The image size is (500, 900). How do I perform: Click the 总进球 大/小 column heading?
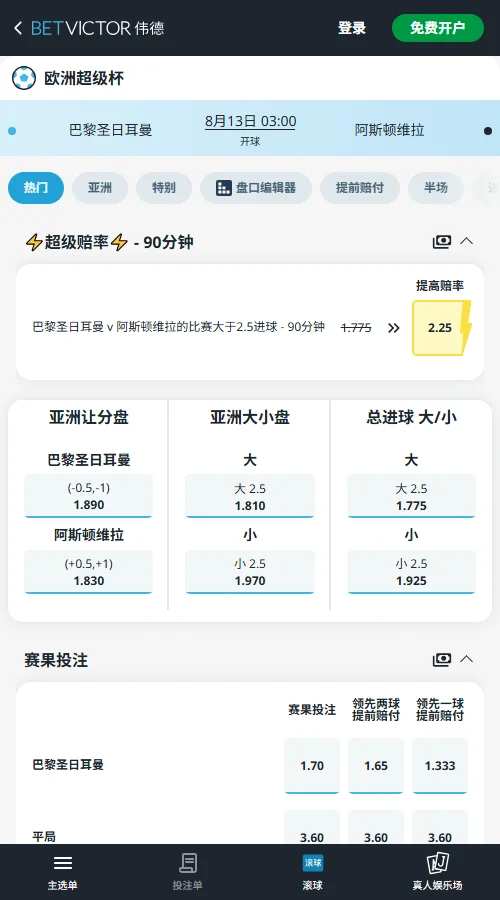412,418
